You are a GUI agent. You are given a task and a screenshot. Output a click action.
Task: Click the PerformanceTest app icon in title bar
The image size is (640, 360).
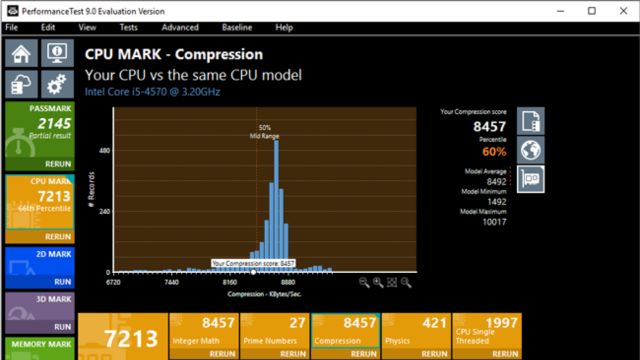(x=13, y=11)
